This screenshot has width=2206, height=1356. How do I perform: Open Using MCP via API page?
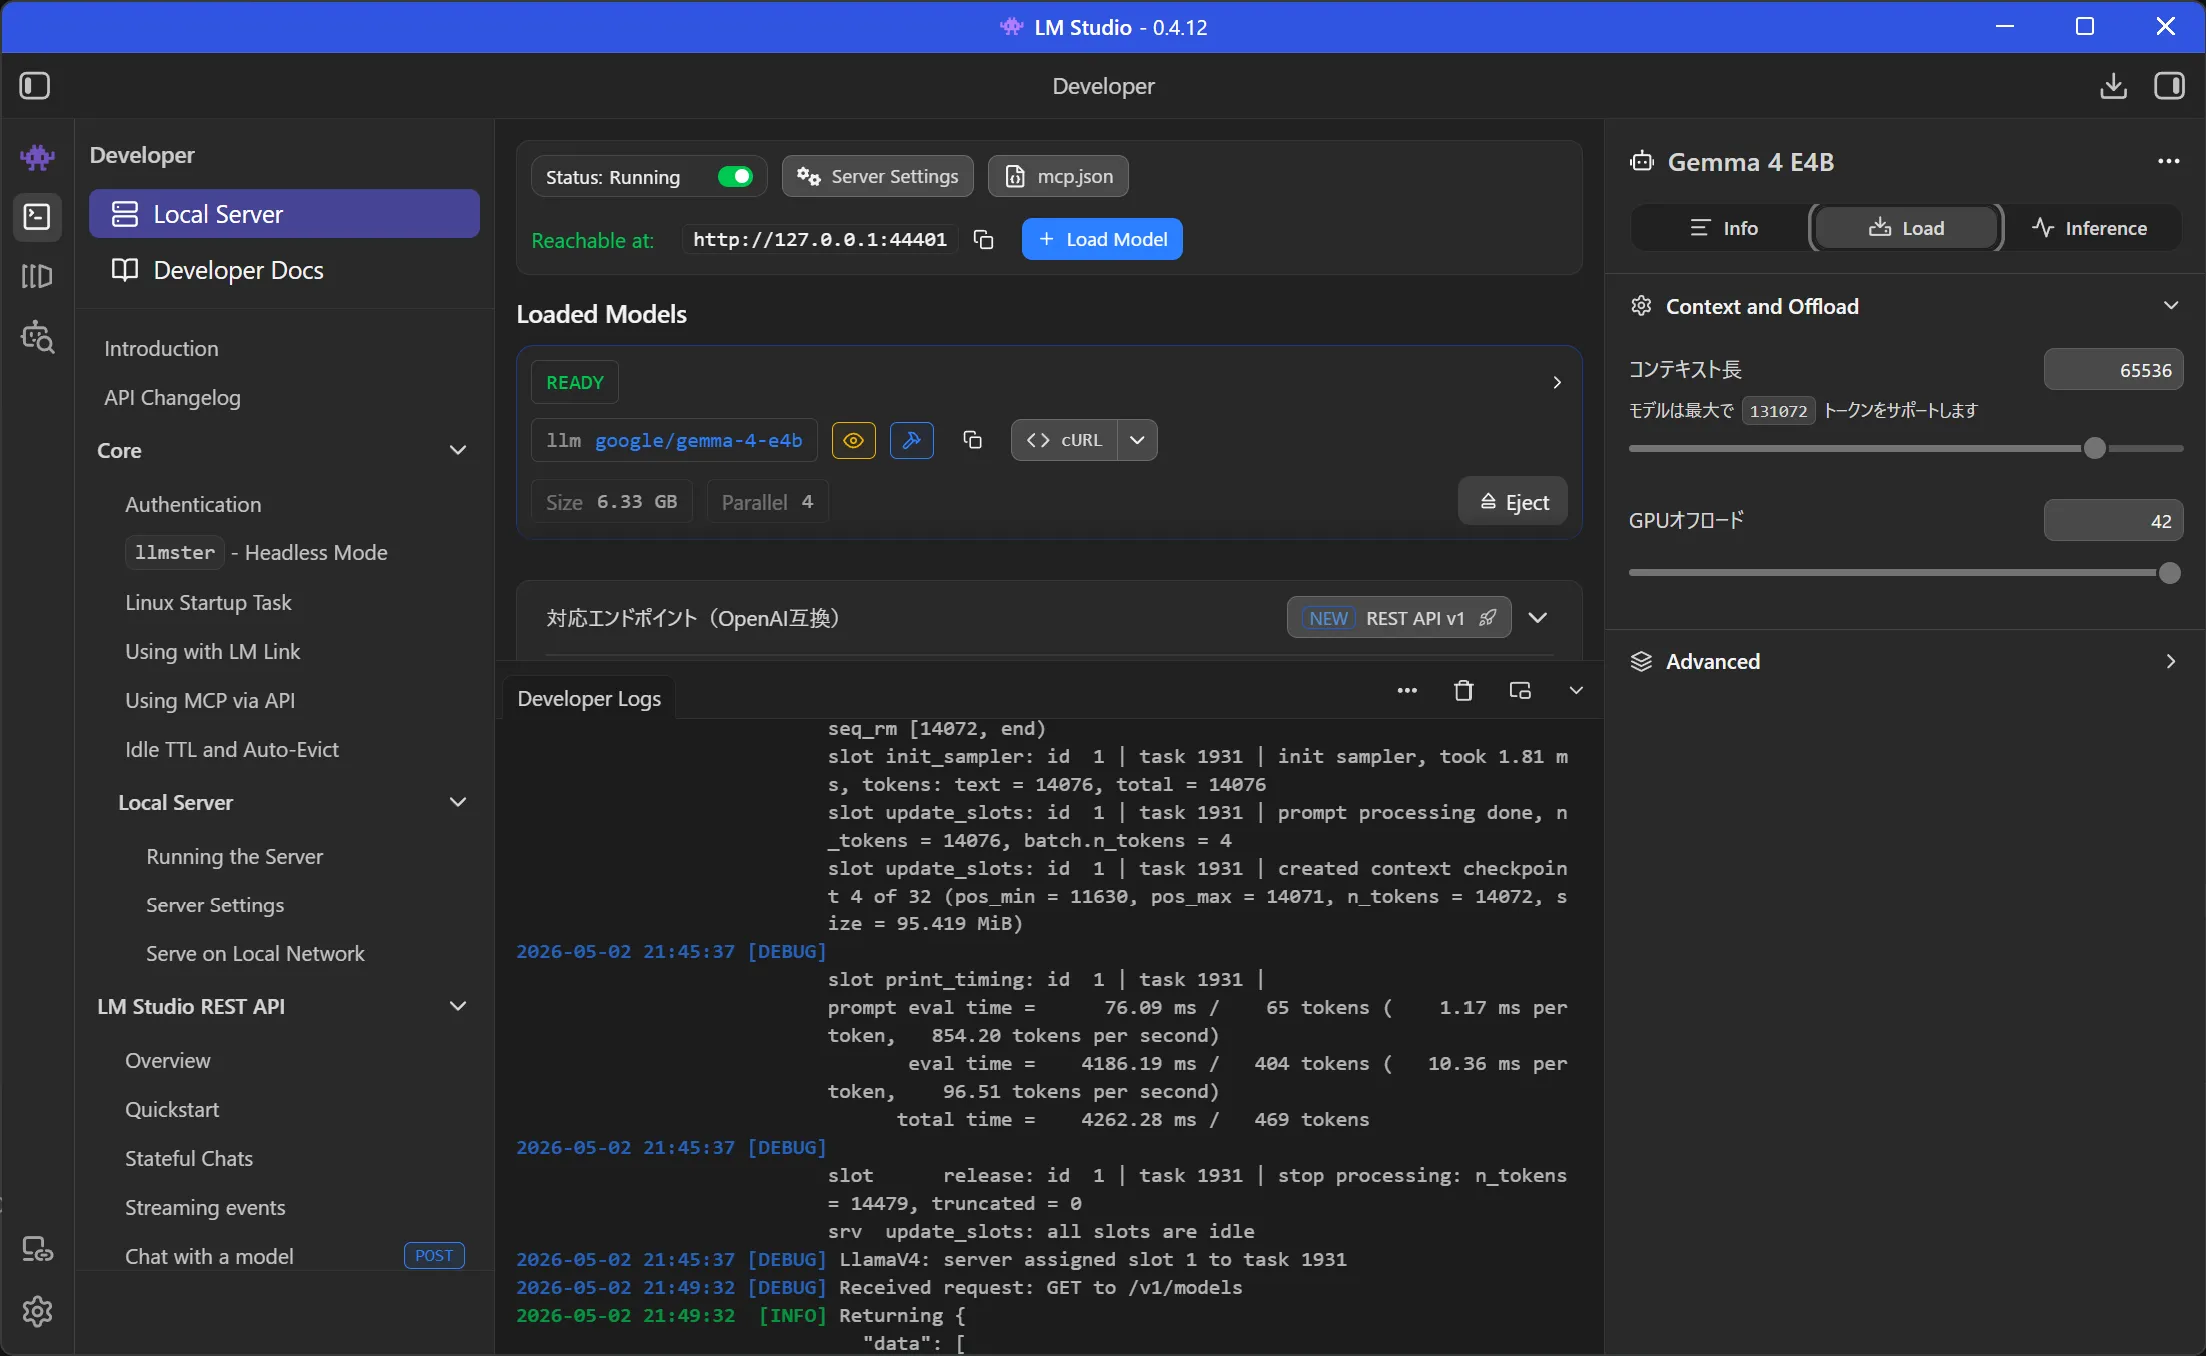(210, 700)
